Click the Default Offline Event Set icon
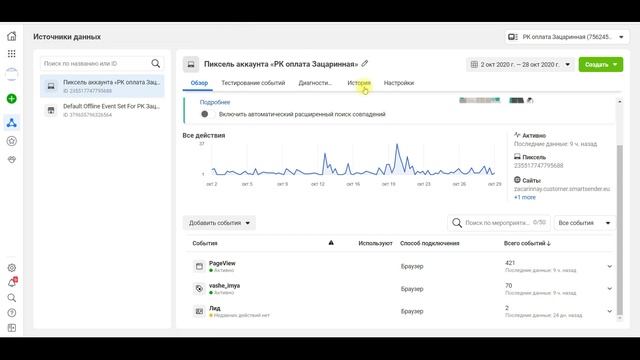 tap(51, 110)
